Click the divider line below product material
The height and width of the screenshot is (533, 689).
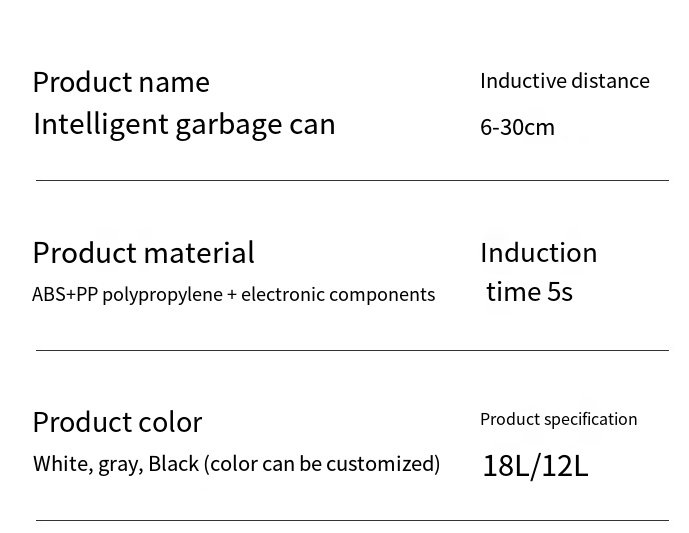coord(352,350)
